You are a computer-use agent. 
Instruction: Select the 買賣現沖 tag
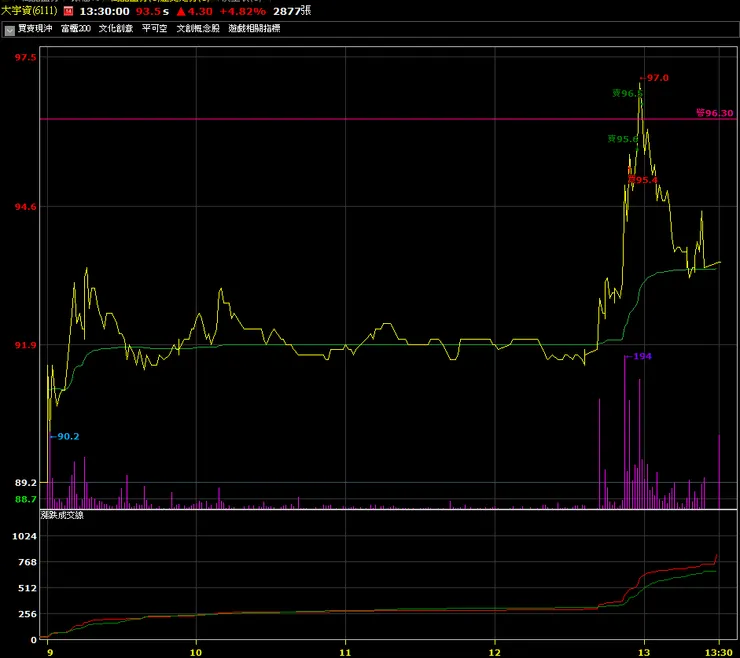[35, 28]
